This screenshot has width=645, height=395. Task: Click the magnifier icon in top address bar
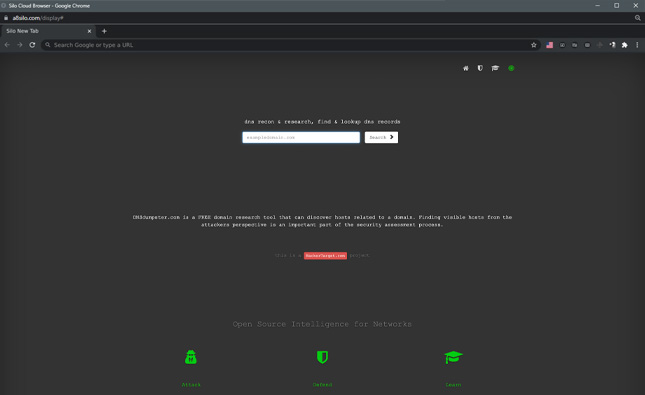[638, 18]
